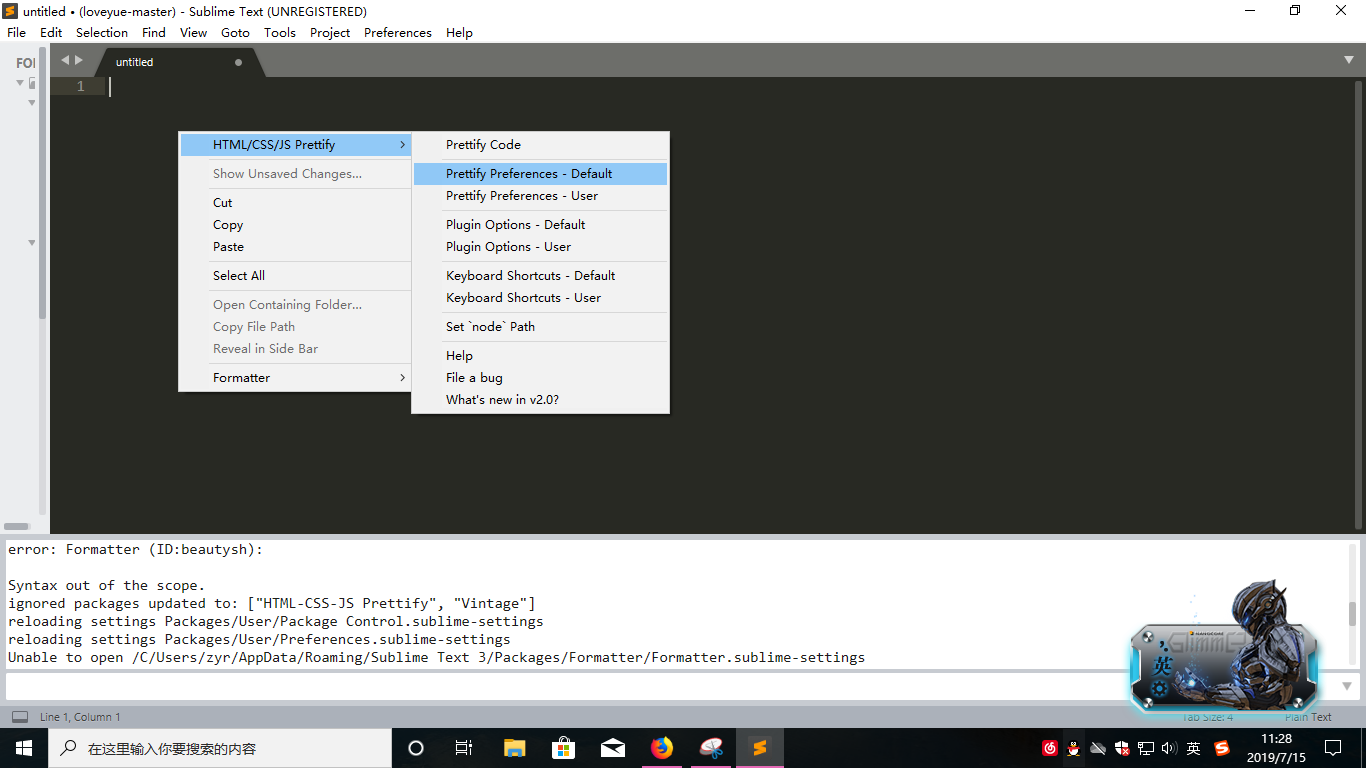Choose File a bug

tap(540, 378)
